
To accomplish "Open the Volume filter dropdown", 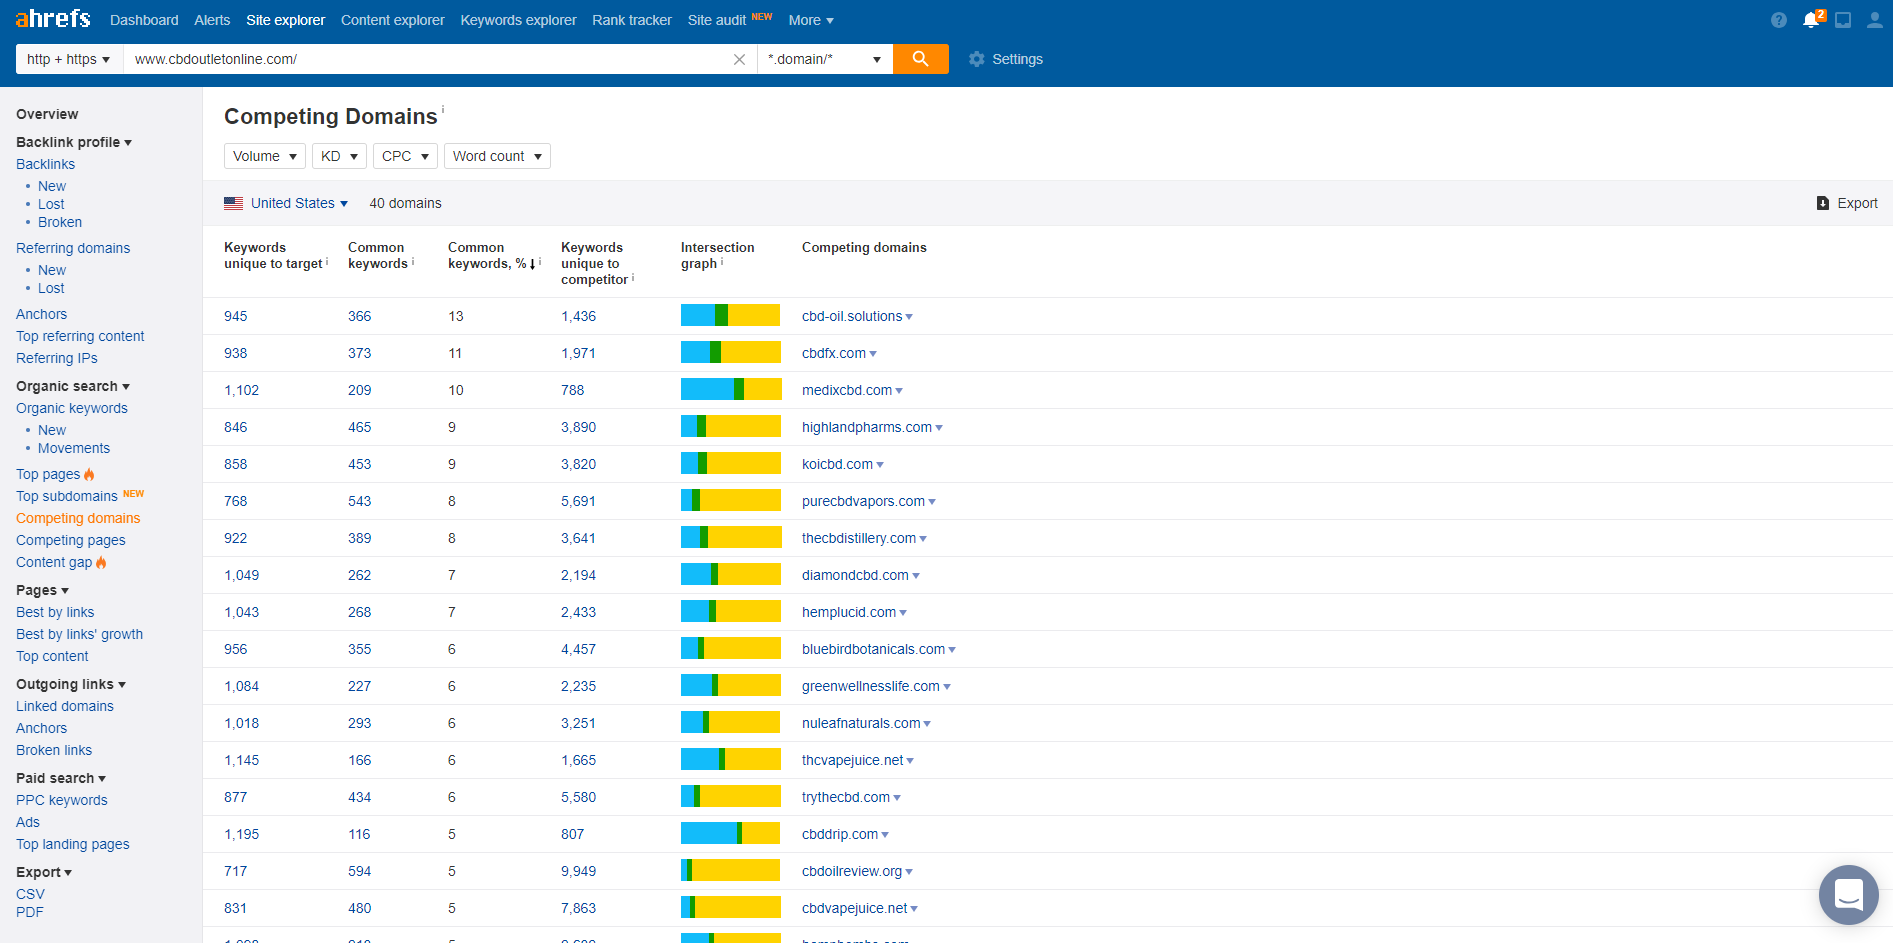I will (x=265, y=156).
